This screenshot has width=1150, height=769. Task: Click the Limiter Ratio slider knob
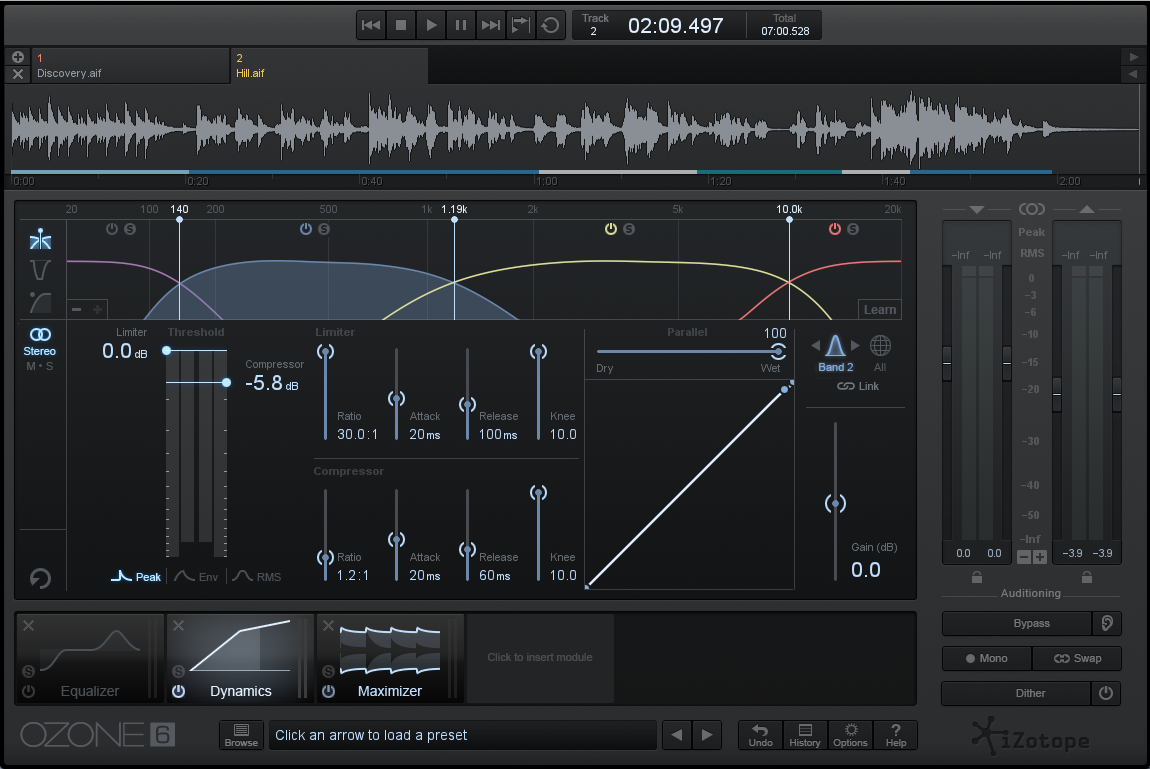pyautogui.click(x=325, y=352)
